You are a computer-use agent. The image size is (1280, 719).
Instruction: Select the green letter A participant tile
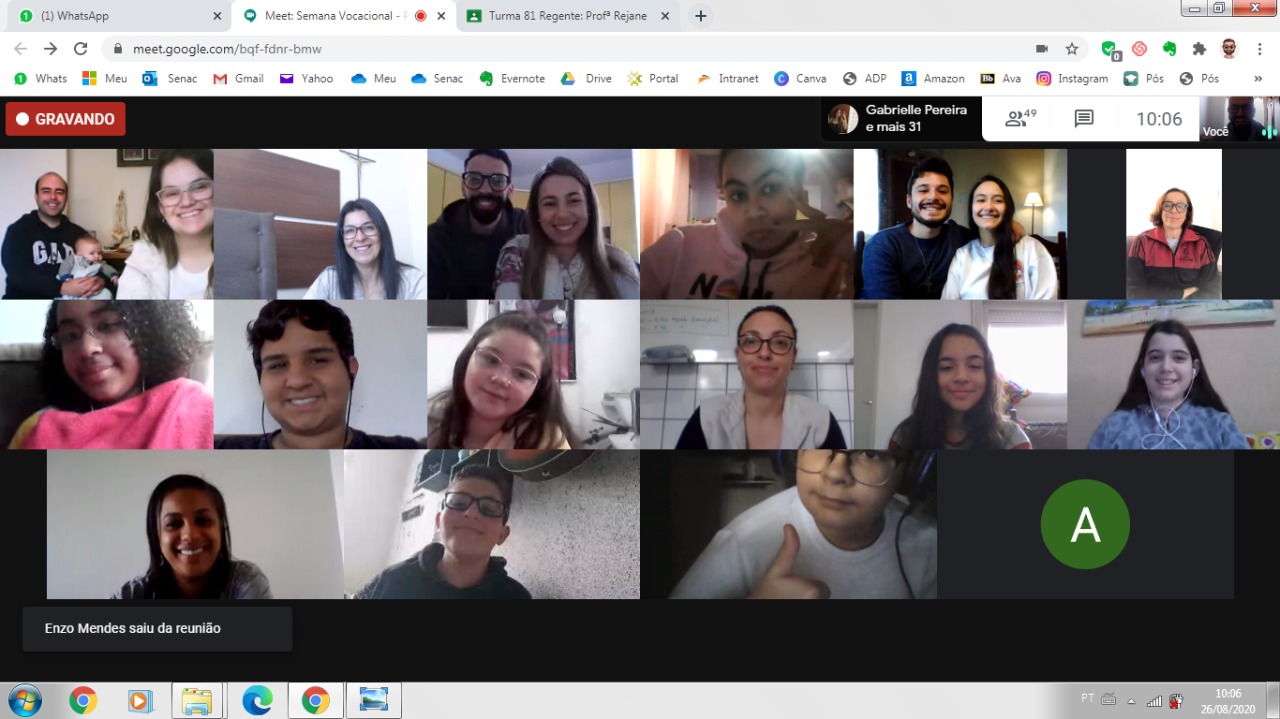click(1085, 525)
